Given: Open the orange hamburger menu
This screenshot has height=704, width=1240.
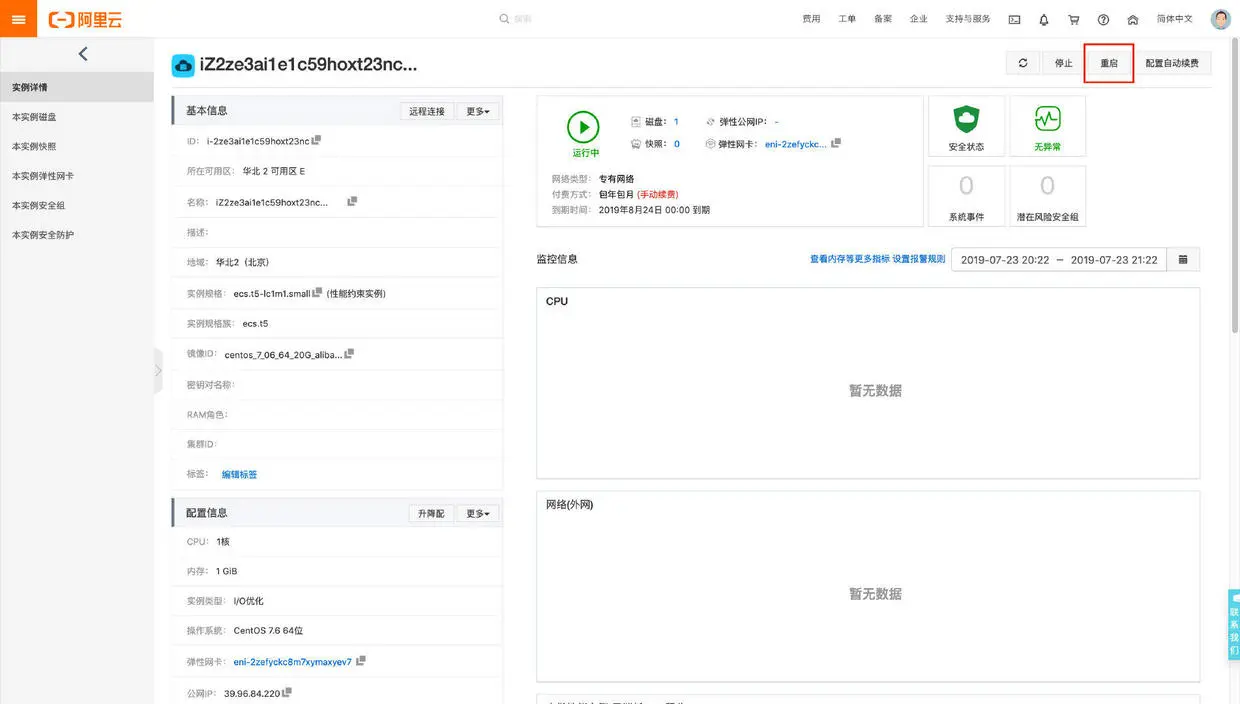Looking at the screenshot, I should point(19,19).
